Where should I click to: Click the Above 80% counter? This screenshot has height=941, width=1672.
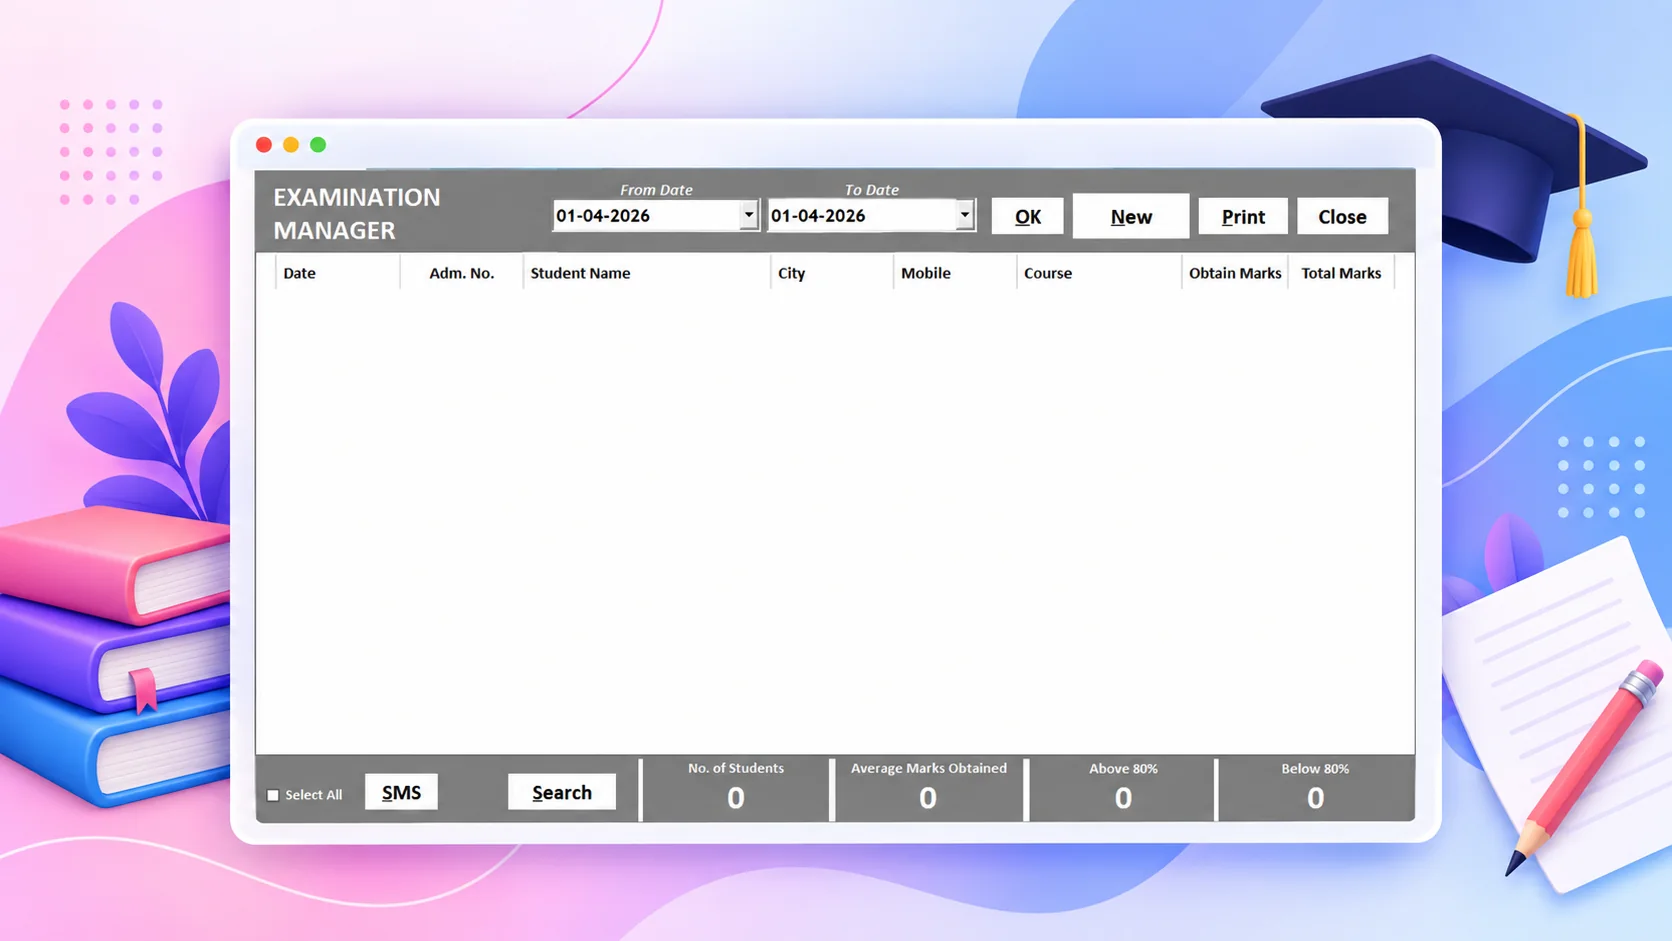coord(1123,798)
